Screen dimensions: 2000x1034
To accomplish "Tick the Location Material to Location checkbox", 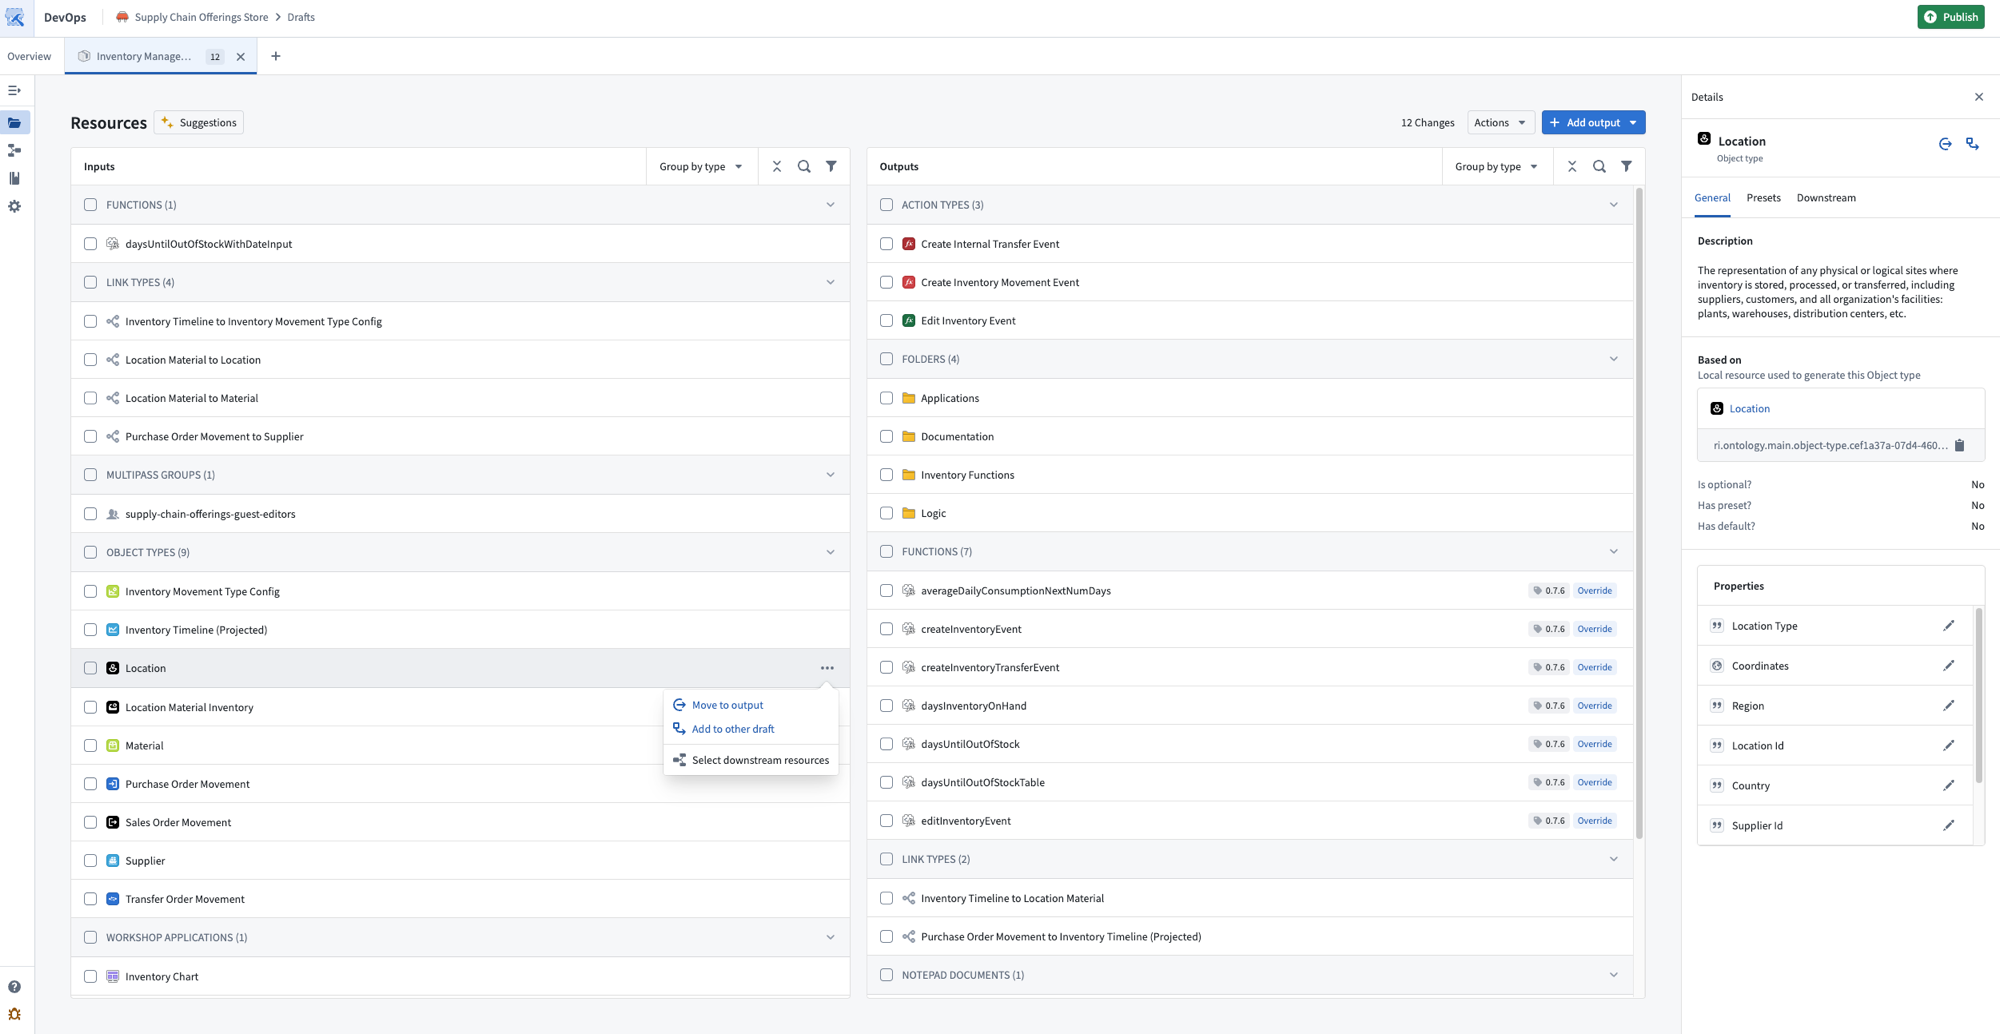I will point(91,360).
